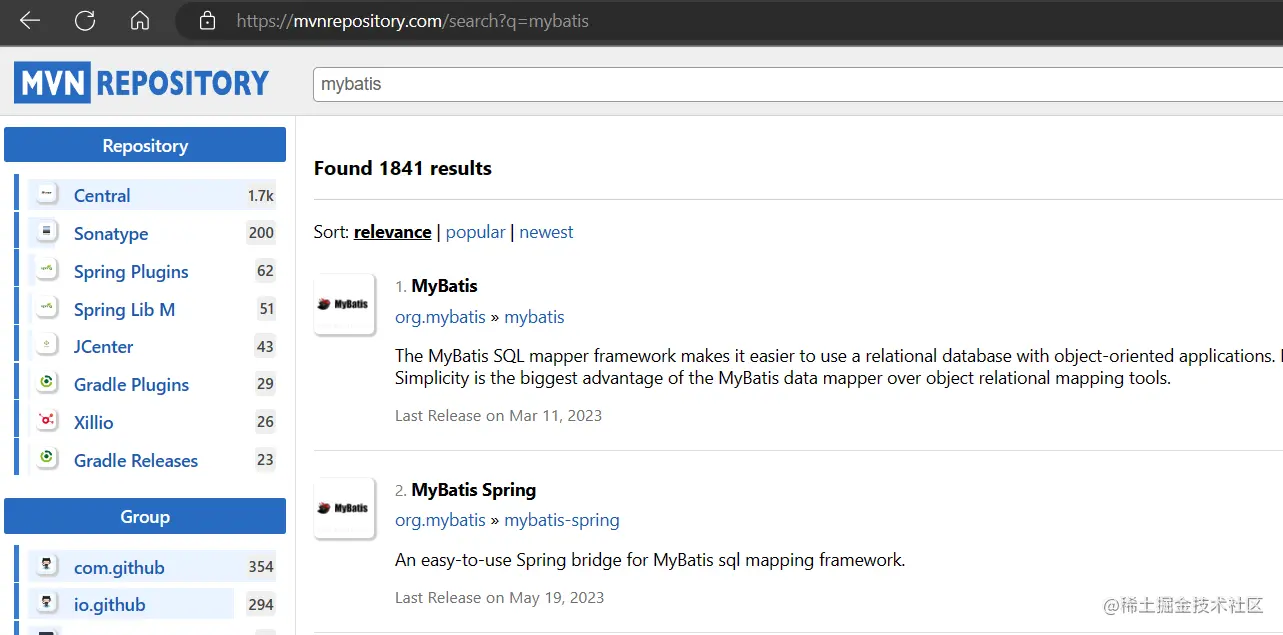Screen dimensions: 1283x635
Task: Open the Repository section header
Action: pos(145,145)
